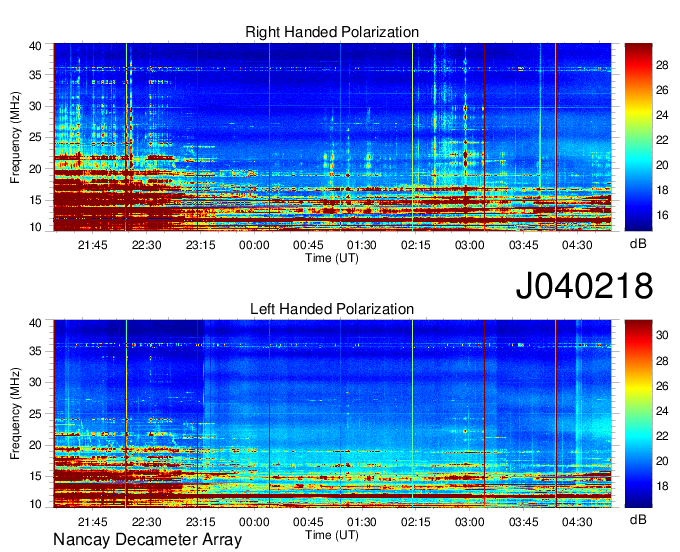Click the 00:45 time tick of Left Handed plot
This screenshot has width=680, height=552.
coord(308,522)
